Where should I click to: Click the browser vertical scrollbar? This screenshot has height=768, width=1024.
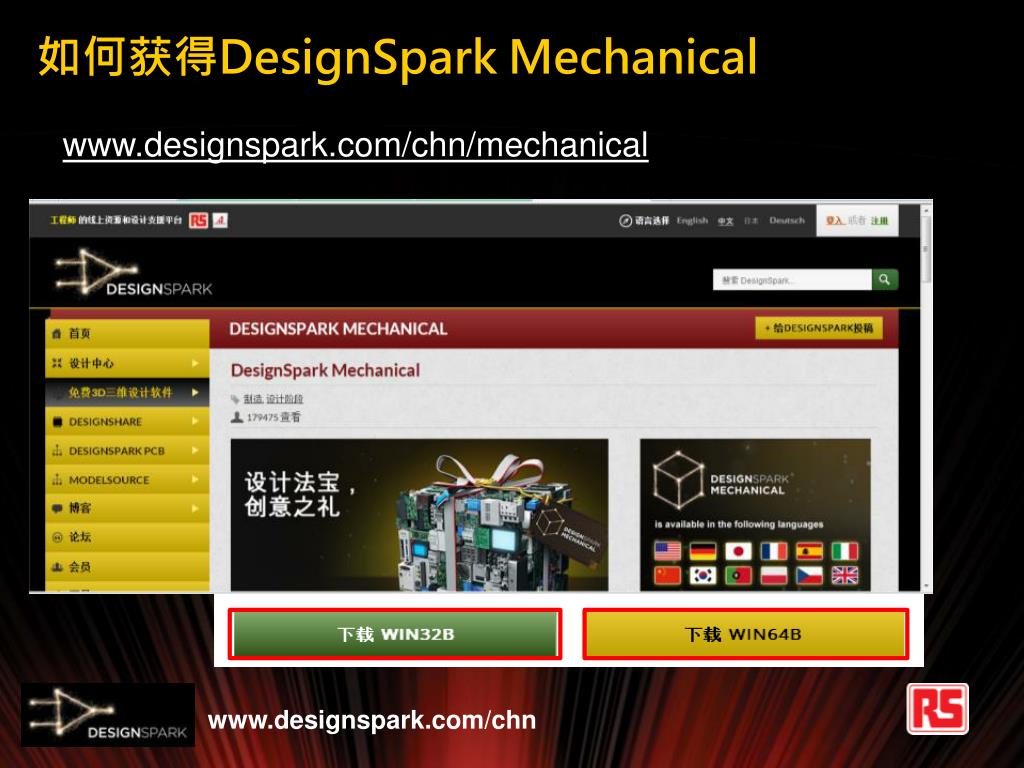(x=926, y=396)
